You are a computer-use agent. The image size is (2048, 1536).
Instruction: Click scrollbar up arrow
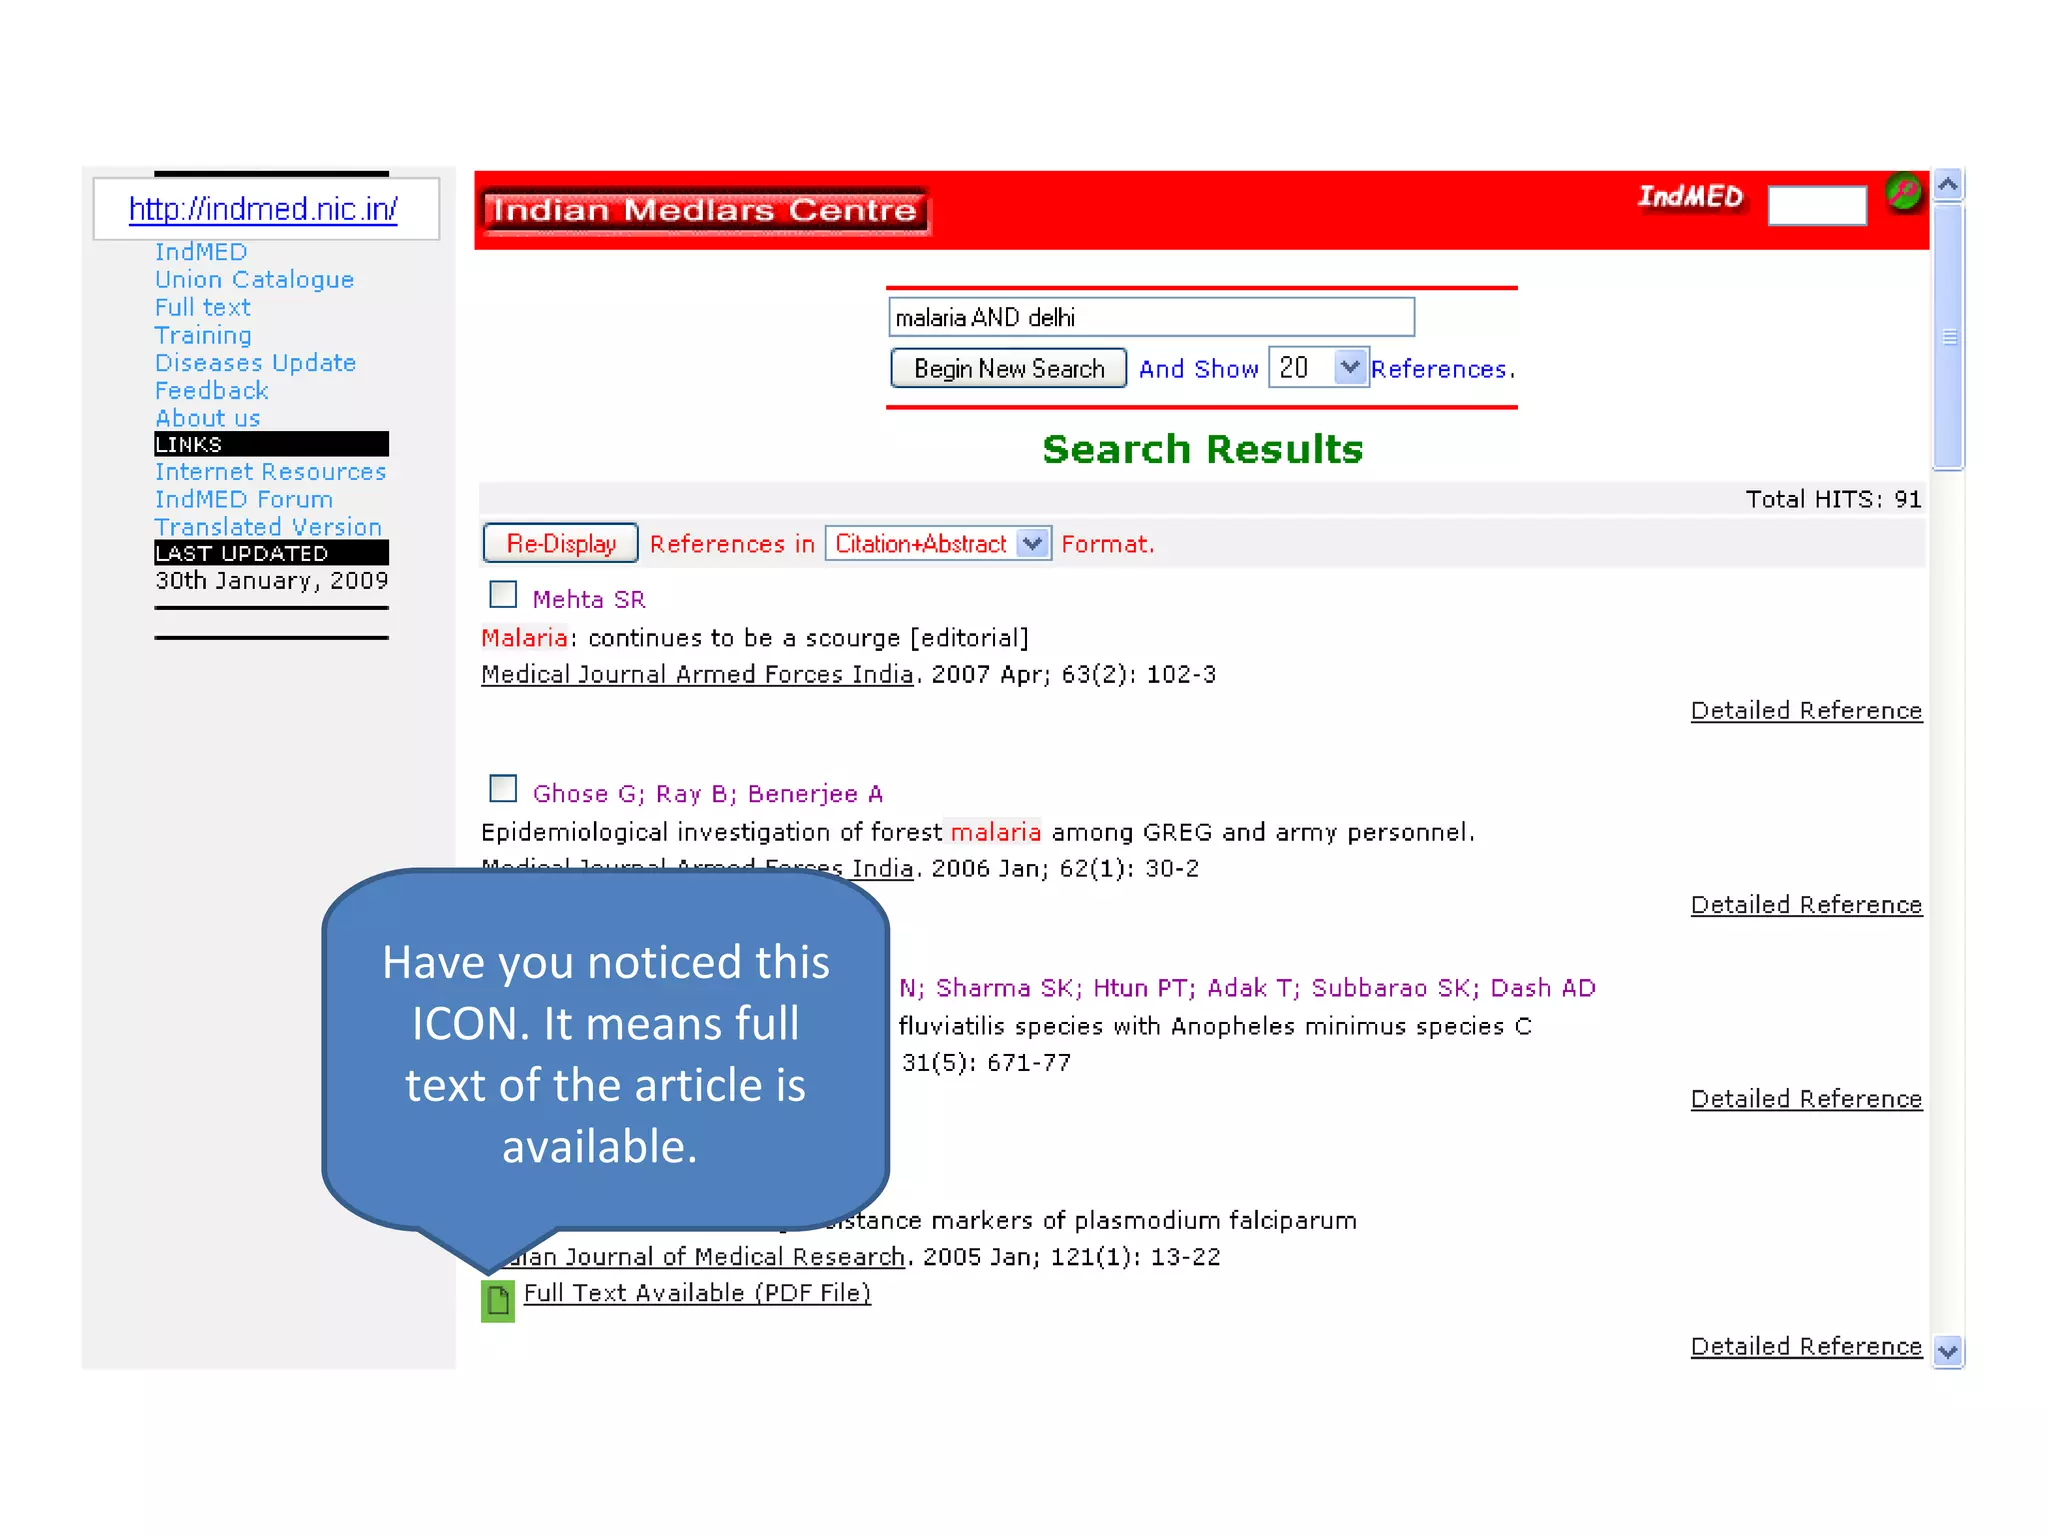click(x=1947, y=185)
